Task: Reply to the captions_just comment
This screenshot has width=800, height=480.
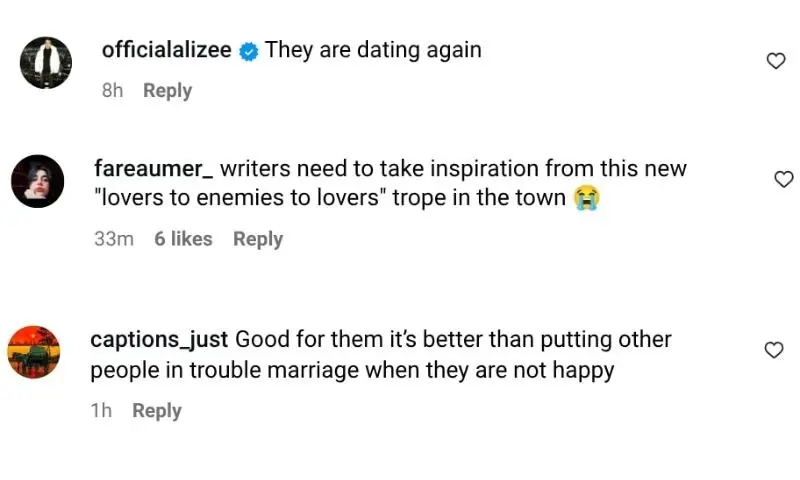Action: 157,411
